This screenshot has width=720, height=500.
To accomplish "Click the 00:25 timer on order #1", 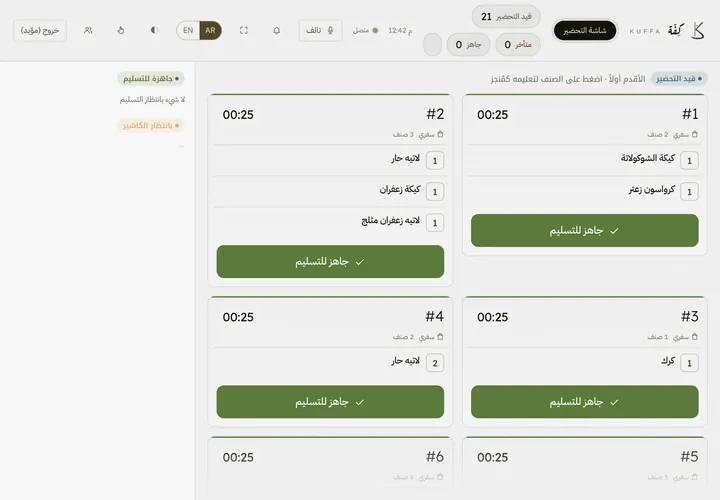I will [493, 115].
